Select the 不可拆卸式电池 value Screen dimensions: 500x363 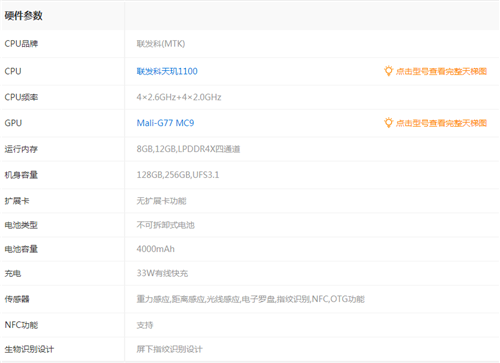pyautogui.click(x=165, y=225)
